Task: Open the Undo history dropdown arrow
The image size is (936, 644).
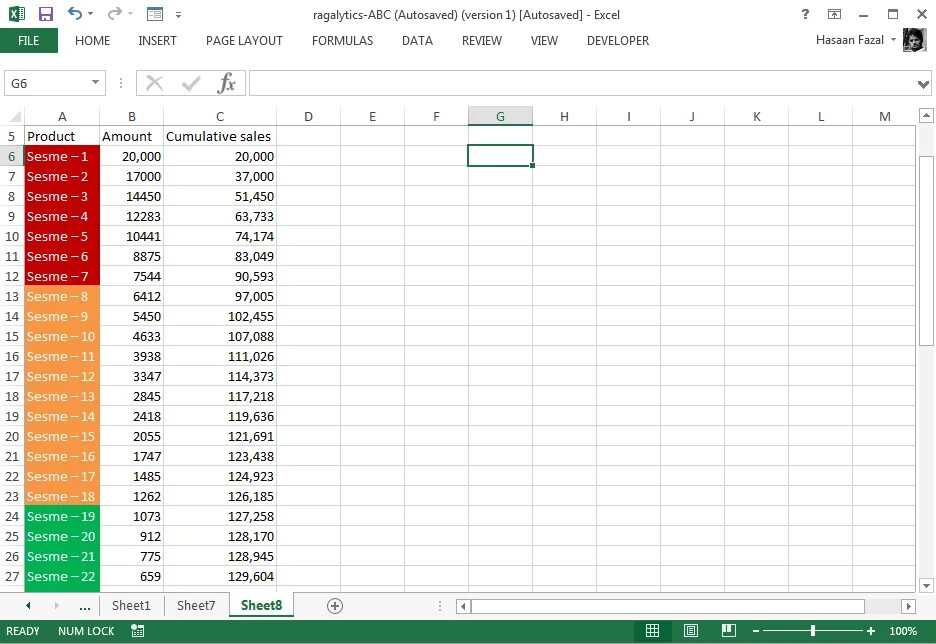Action: (x=90, y=14)
